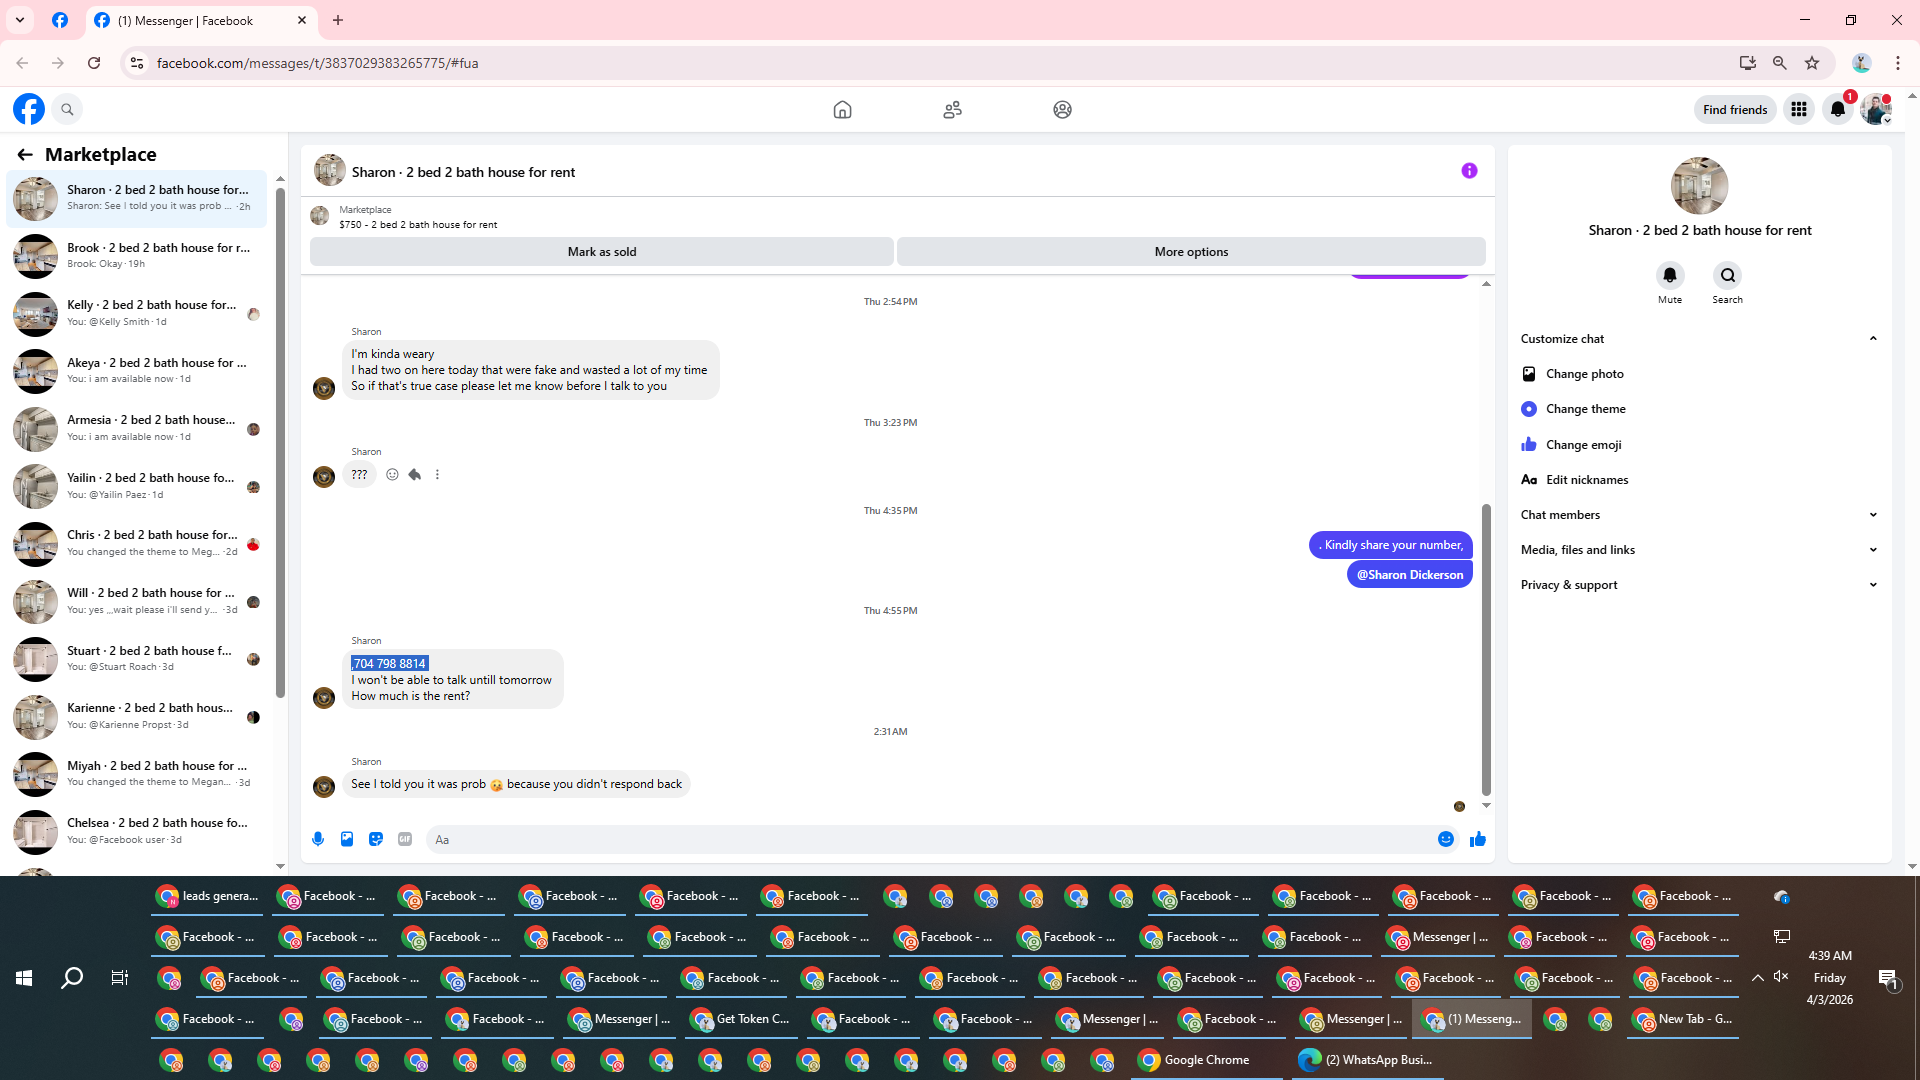The width and height of the screenshot is (1920, 1080).
Task: Open the emoji picker in message box
Action: pos(1445,839)
